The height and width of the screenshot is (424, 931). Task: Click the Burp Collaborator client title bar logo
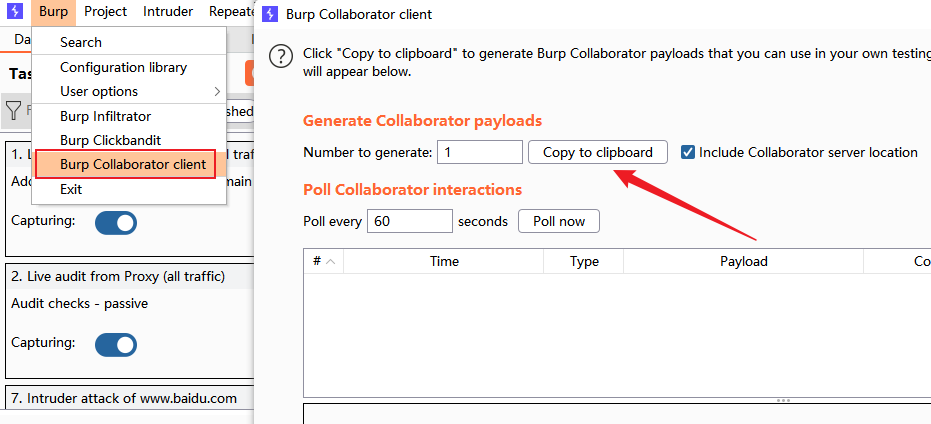tap(271, 15)
